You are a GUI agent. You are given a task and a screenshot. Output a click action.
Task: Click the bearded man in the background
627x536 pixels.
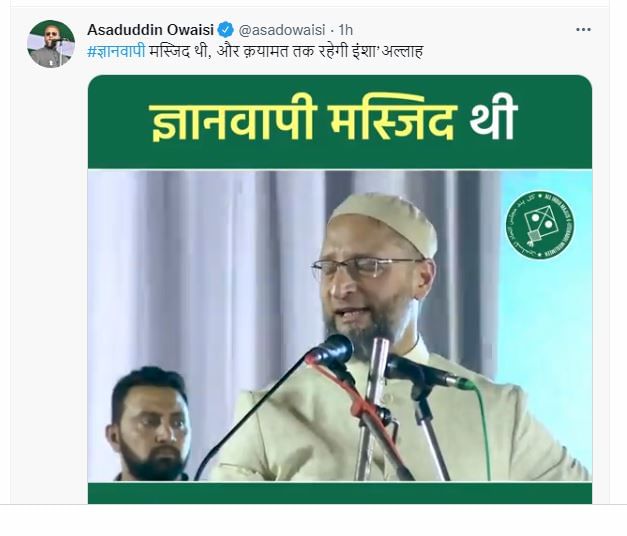[150, 424]
